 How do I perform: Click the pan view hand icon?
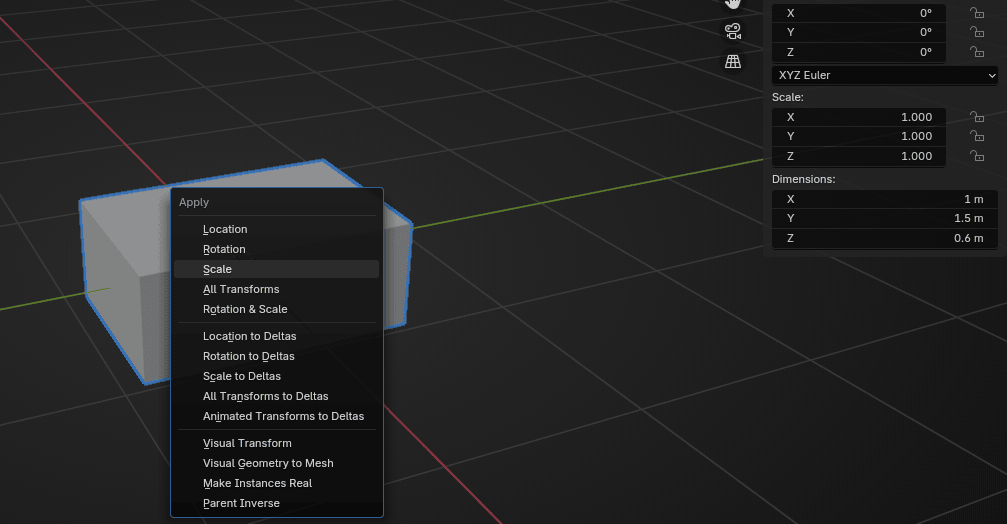coord(733,4)
